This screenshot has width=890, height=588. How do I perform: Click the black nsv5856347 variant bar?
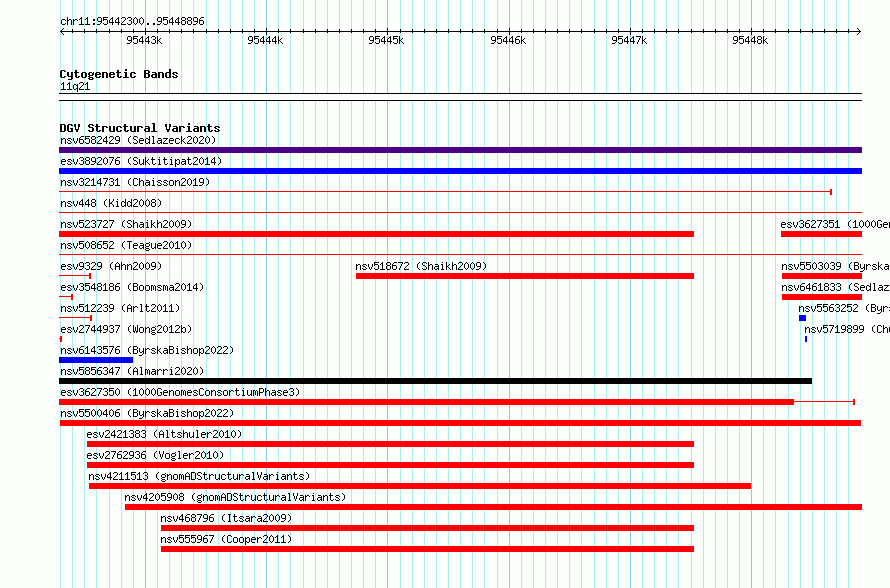[x=435, y=381]
